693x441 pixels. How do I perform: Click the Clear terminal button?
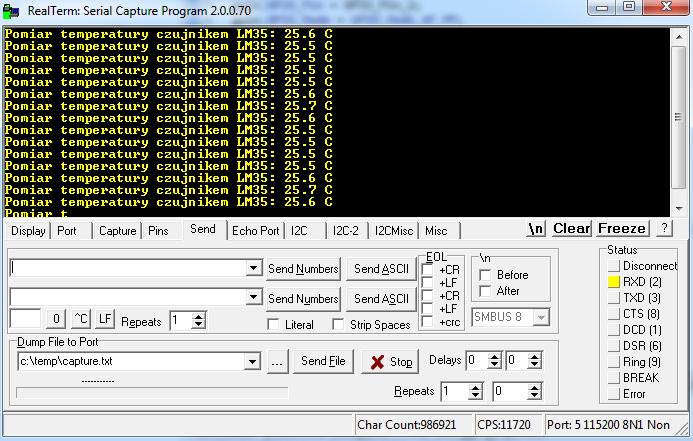click(x=571, y=228)
